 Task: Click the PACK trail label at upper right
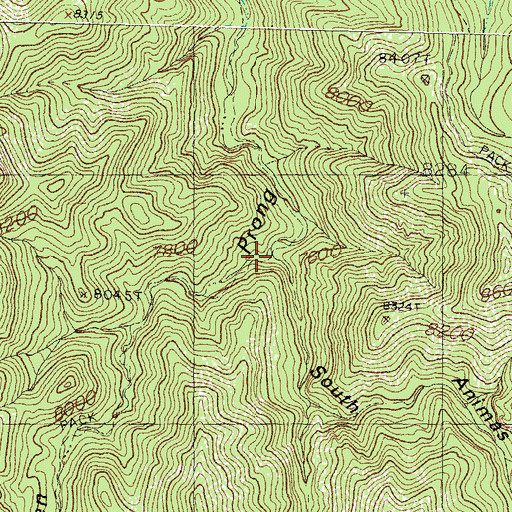point(495,158)
